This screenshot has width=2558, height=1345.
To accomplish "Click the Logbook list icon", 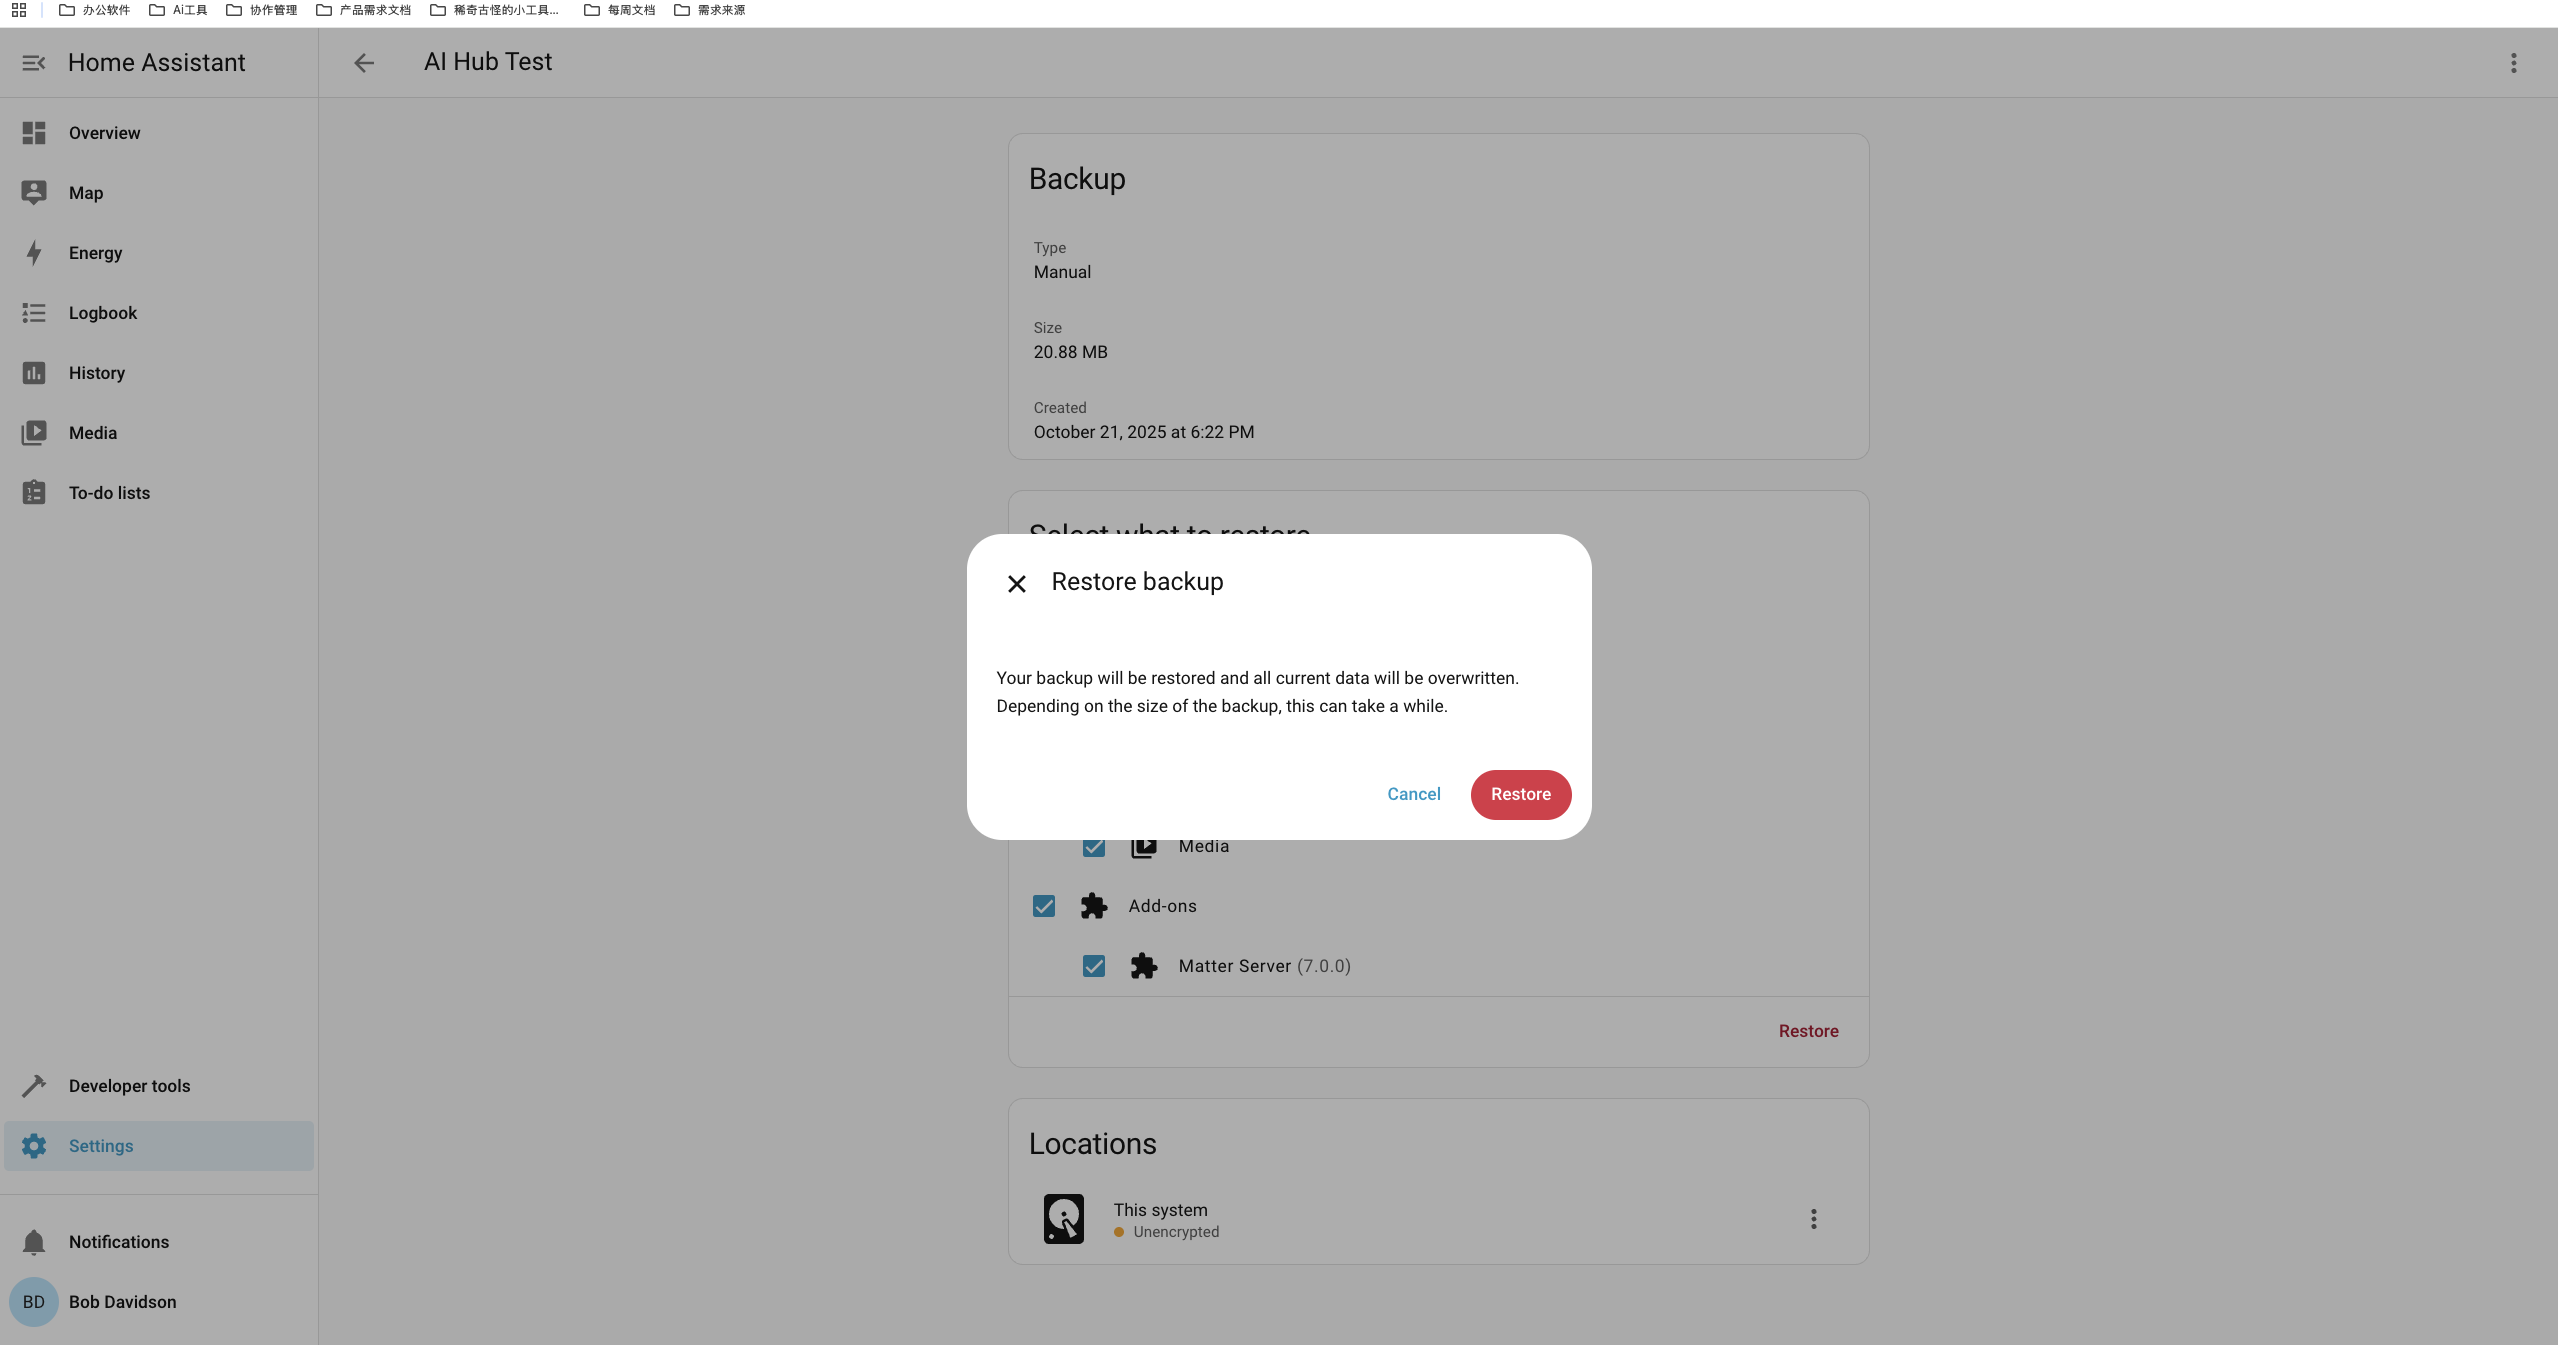I will coord(34,313).
